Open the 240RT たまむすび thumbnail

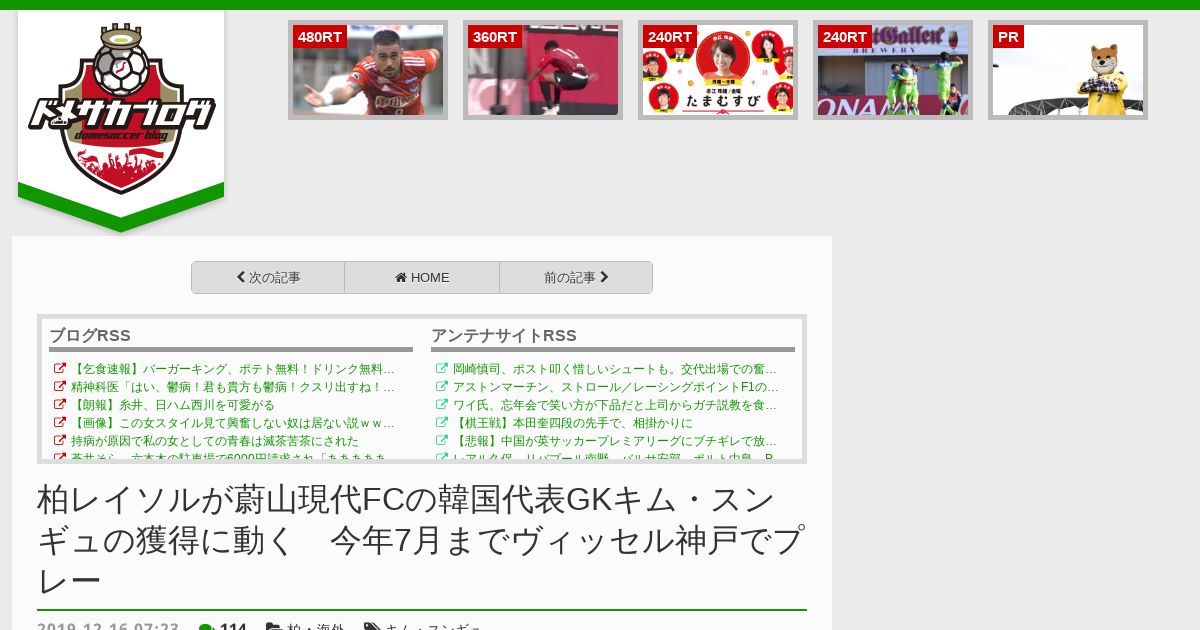(718, 70)
